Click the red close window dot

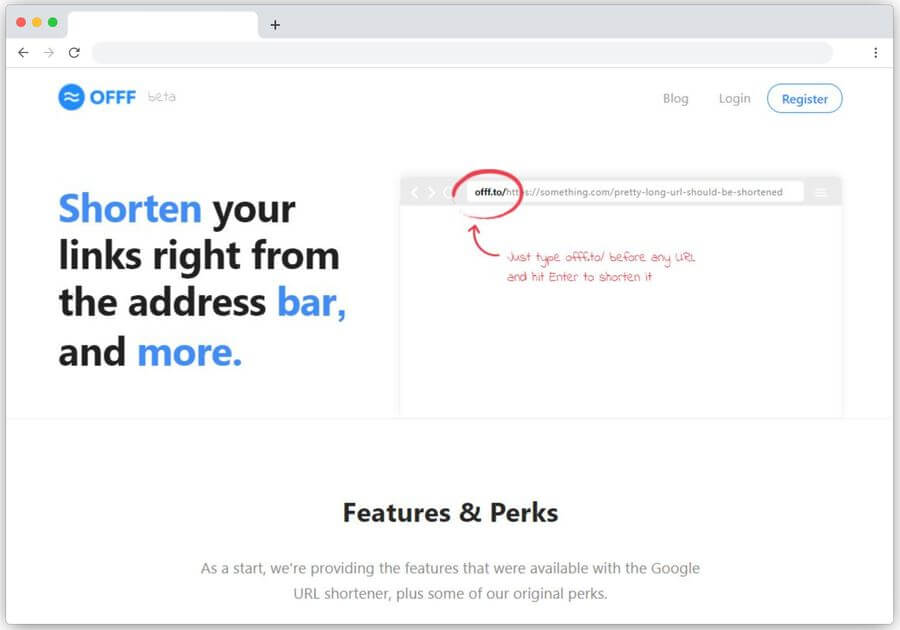[21, 22]
